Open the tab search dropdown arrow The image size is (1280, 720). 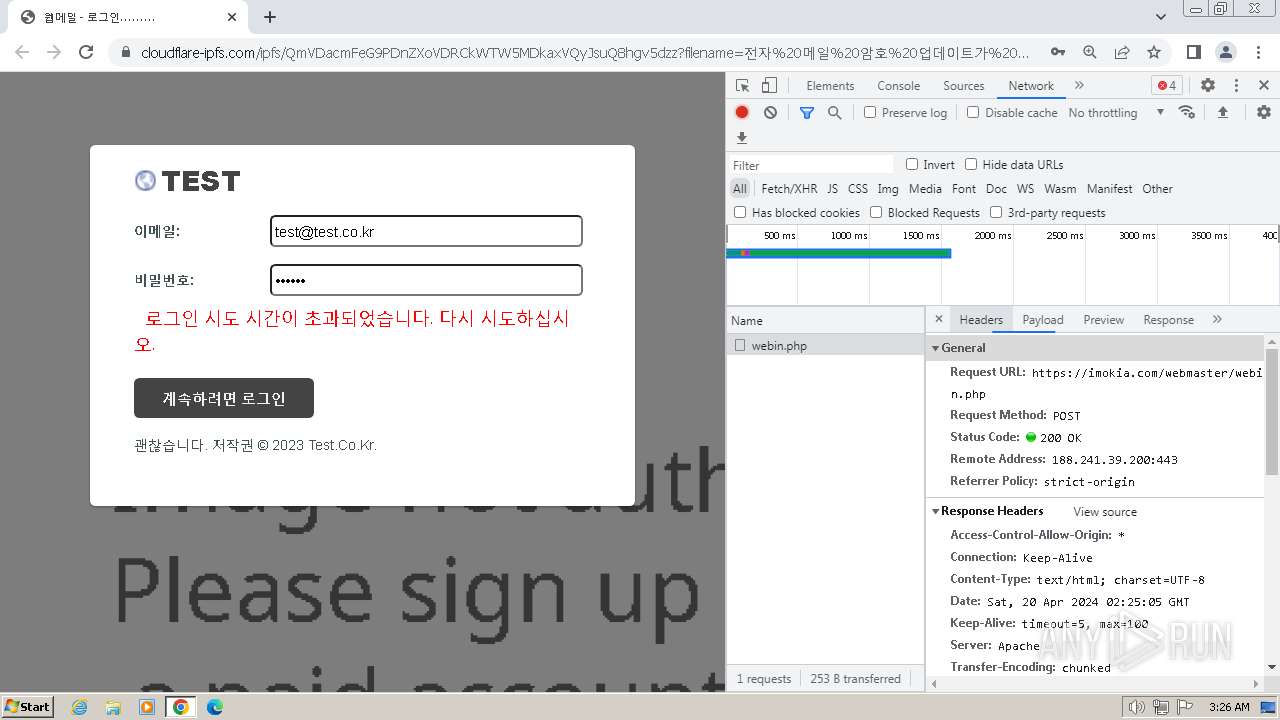pyautogui.click(x=1161, y=17)
